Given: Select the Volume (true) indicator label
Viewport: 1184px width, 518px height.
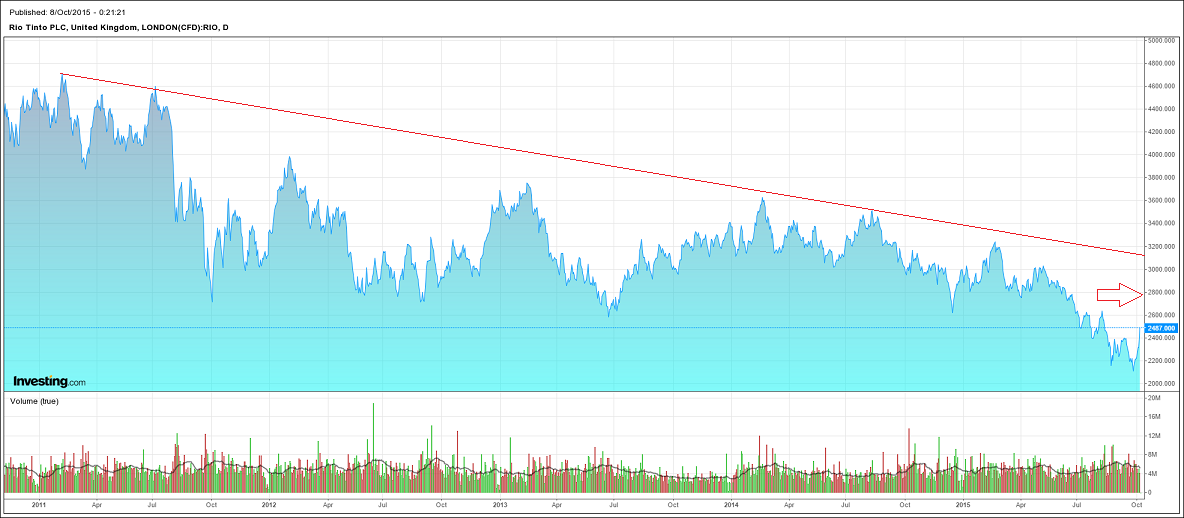Looking at the screenshot, I should (x=36, y=401).
